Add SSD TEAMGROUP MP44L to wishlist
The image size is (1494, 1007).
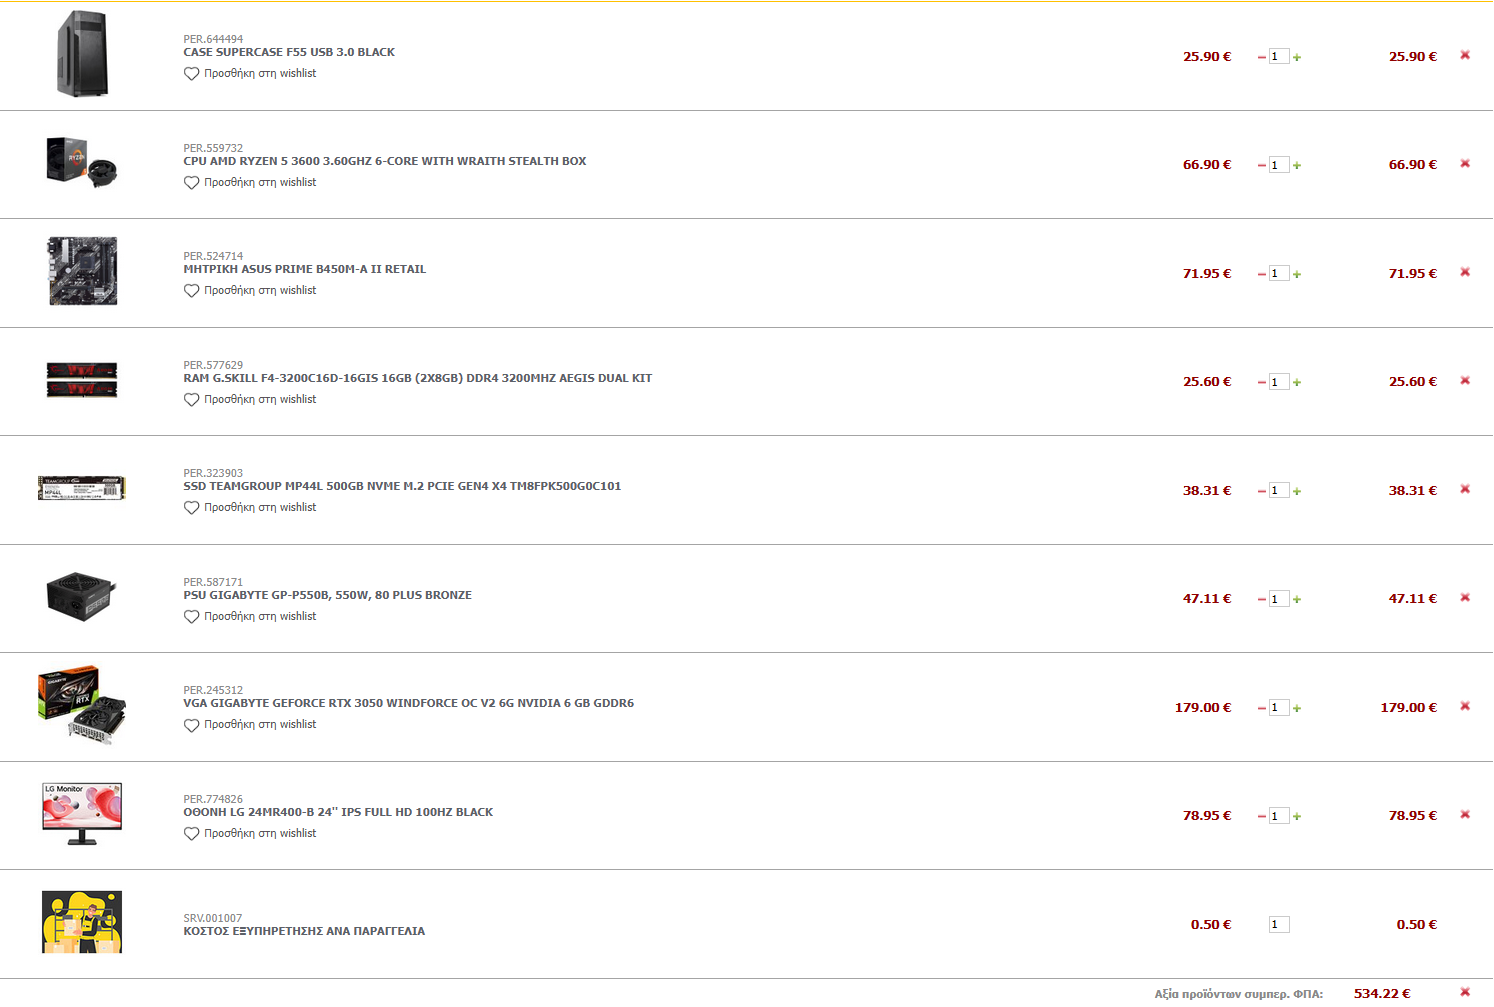click(250, 508)
